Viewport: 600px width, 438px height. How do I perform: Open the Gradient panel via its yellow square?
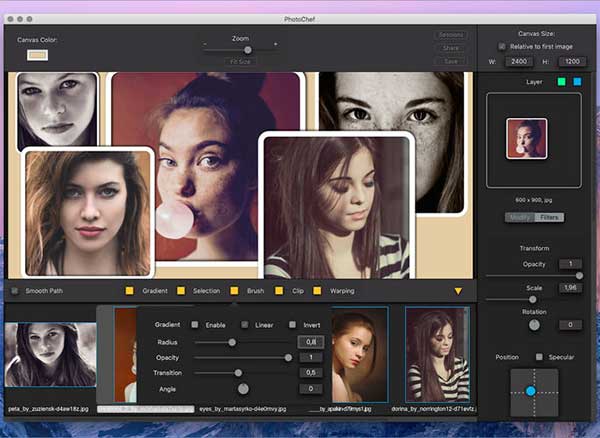[130, 291]
